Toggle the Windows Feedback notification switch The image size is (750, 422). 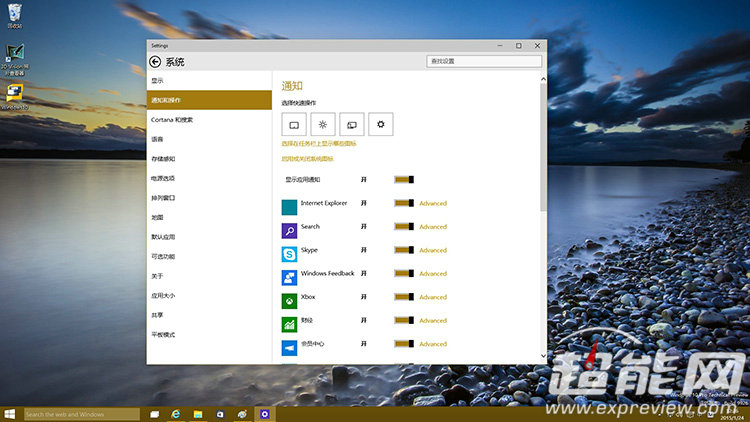404,274
